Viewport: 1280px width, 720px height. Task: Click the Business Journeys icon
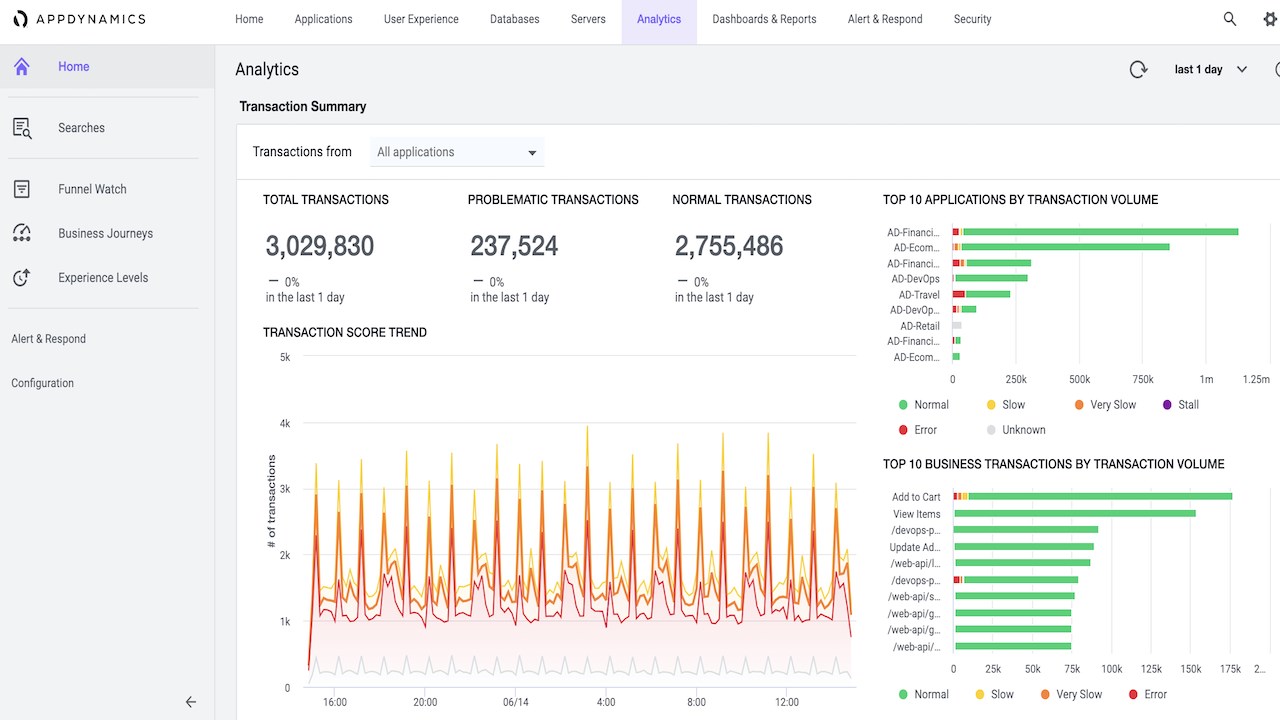(22, 233)
